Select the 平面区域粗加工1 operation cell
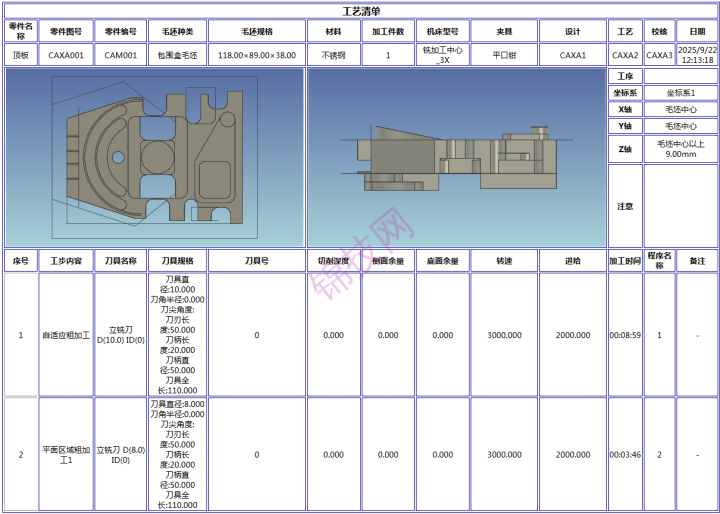The height and width of the screenshot is (514, 720). pyautogui.click(x=66, y=455)
